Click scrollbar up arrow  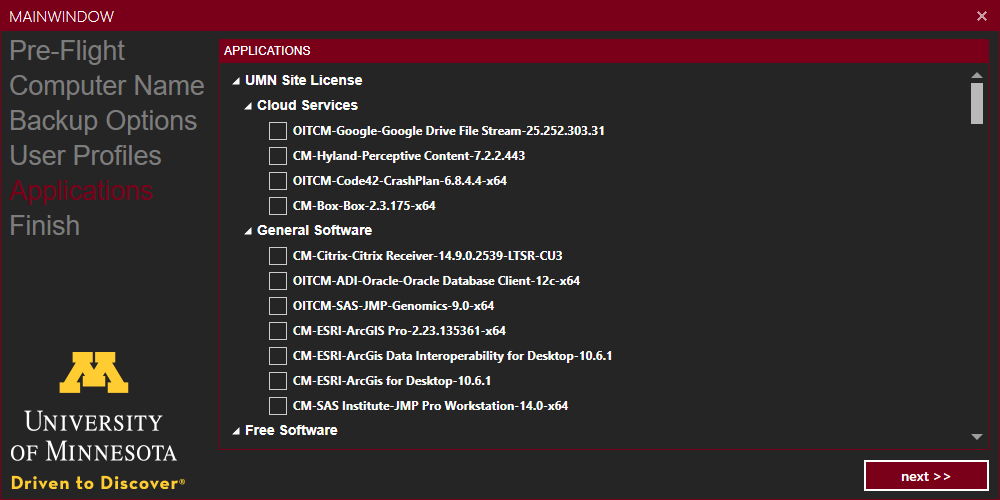click(x=976, y=75)
